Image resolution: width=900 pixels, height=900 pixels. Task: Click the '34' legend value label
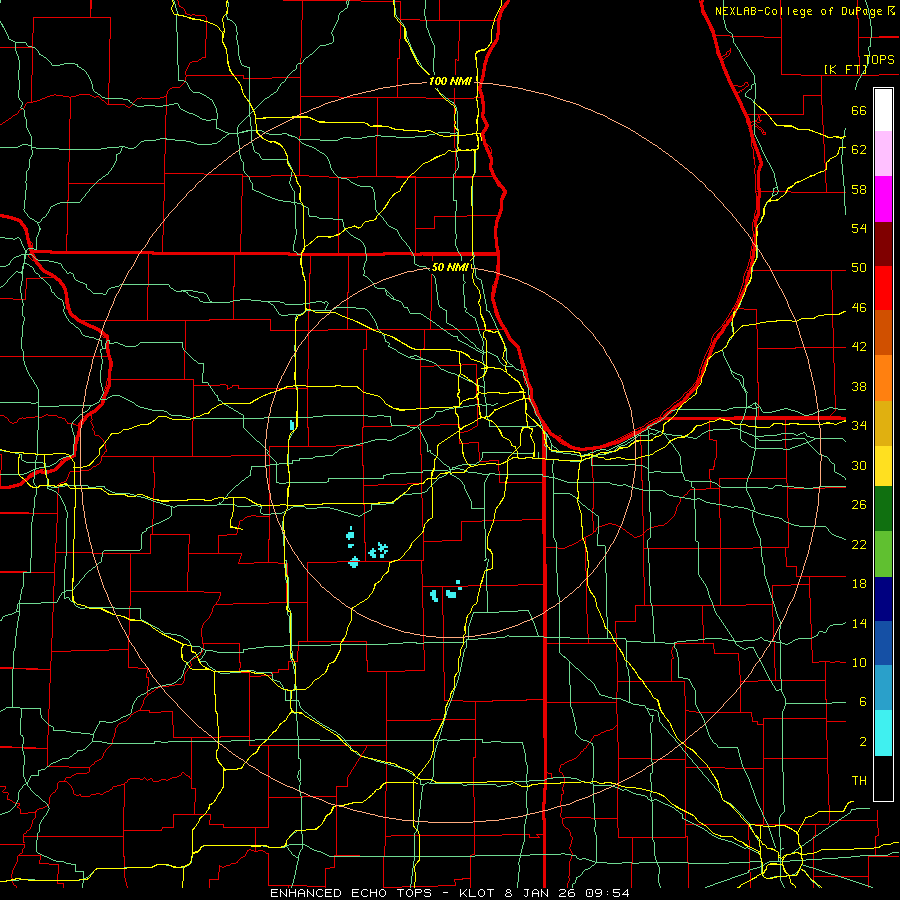[x=859, y=425]
